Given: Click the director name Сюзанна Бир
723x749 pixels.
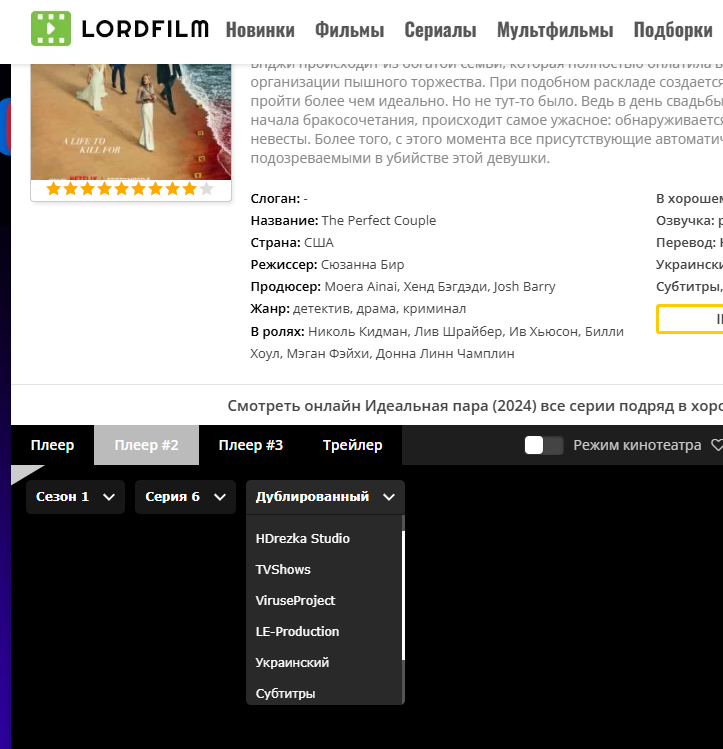Looking at the screenshot, I should click(x=362, y=265).
